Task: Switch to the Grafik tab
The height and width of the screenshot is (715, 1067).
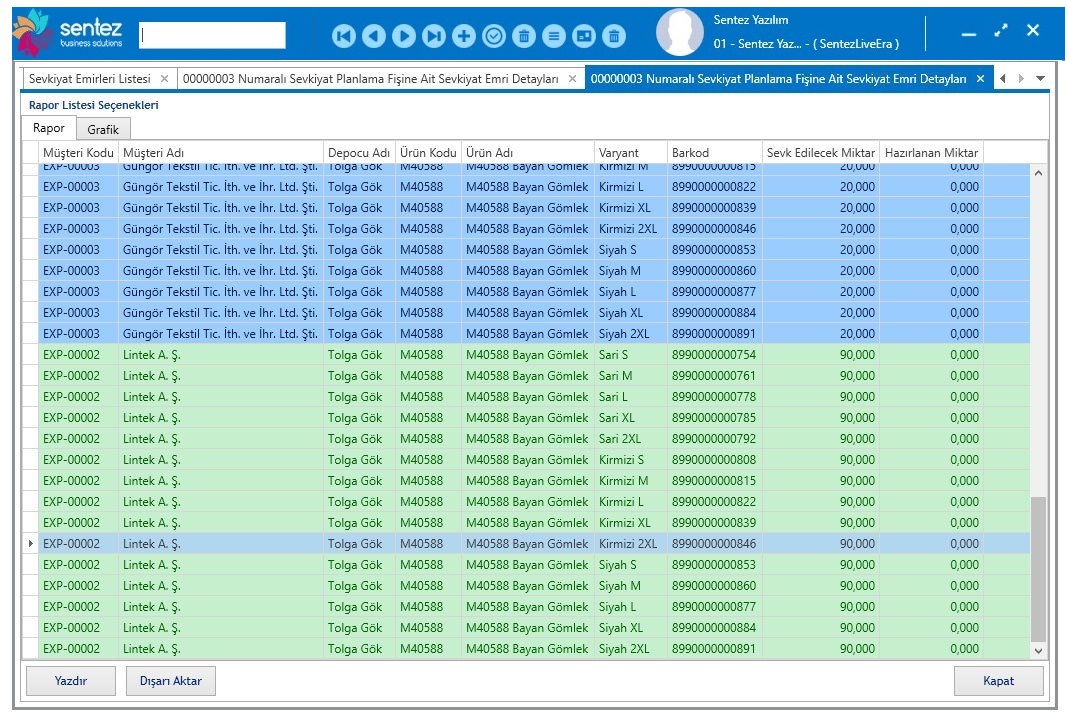Action: click(103, 129)
